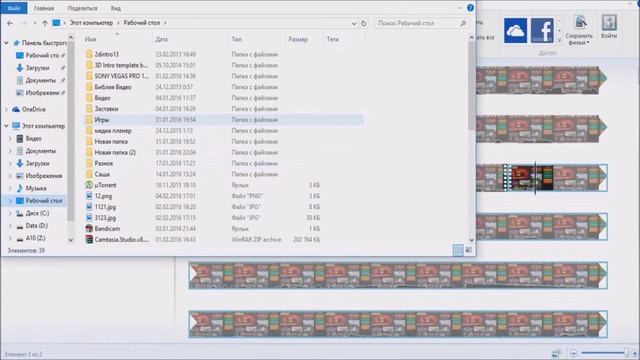
Task: Click Этот компьютер in the address bar
Action: click(x=91, y=23)
